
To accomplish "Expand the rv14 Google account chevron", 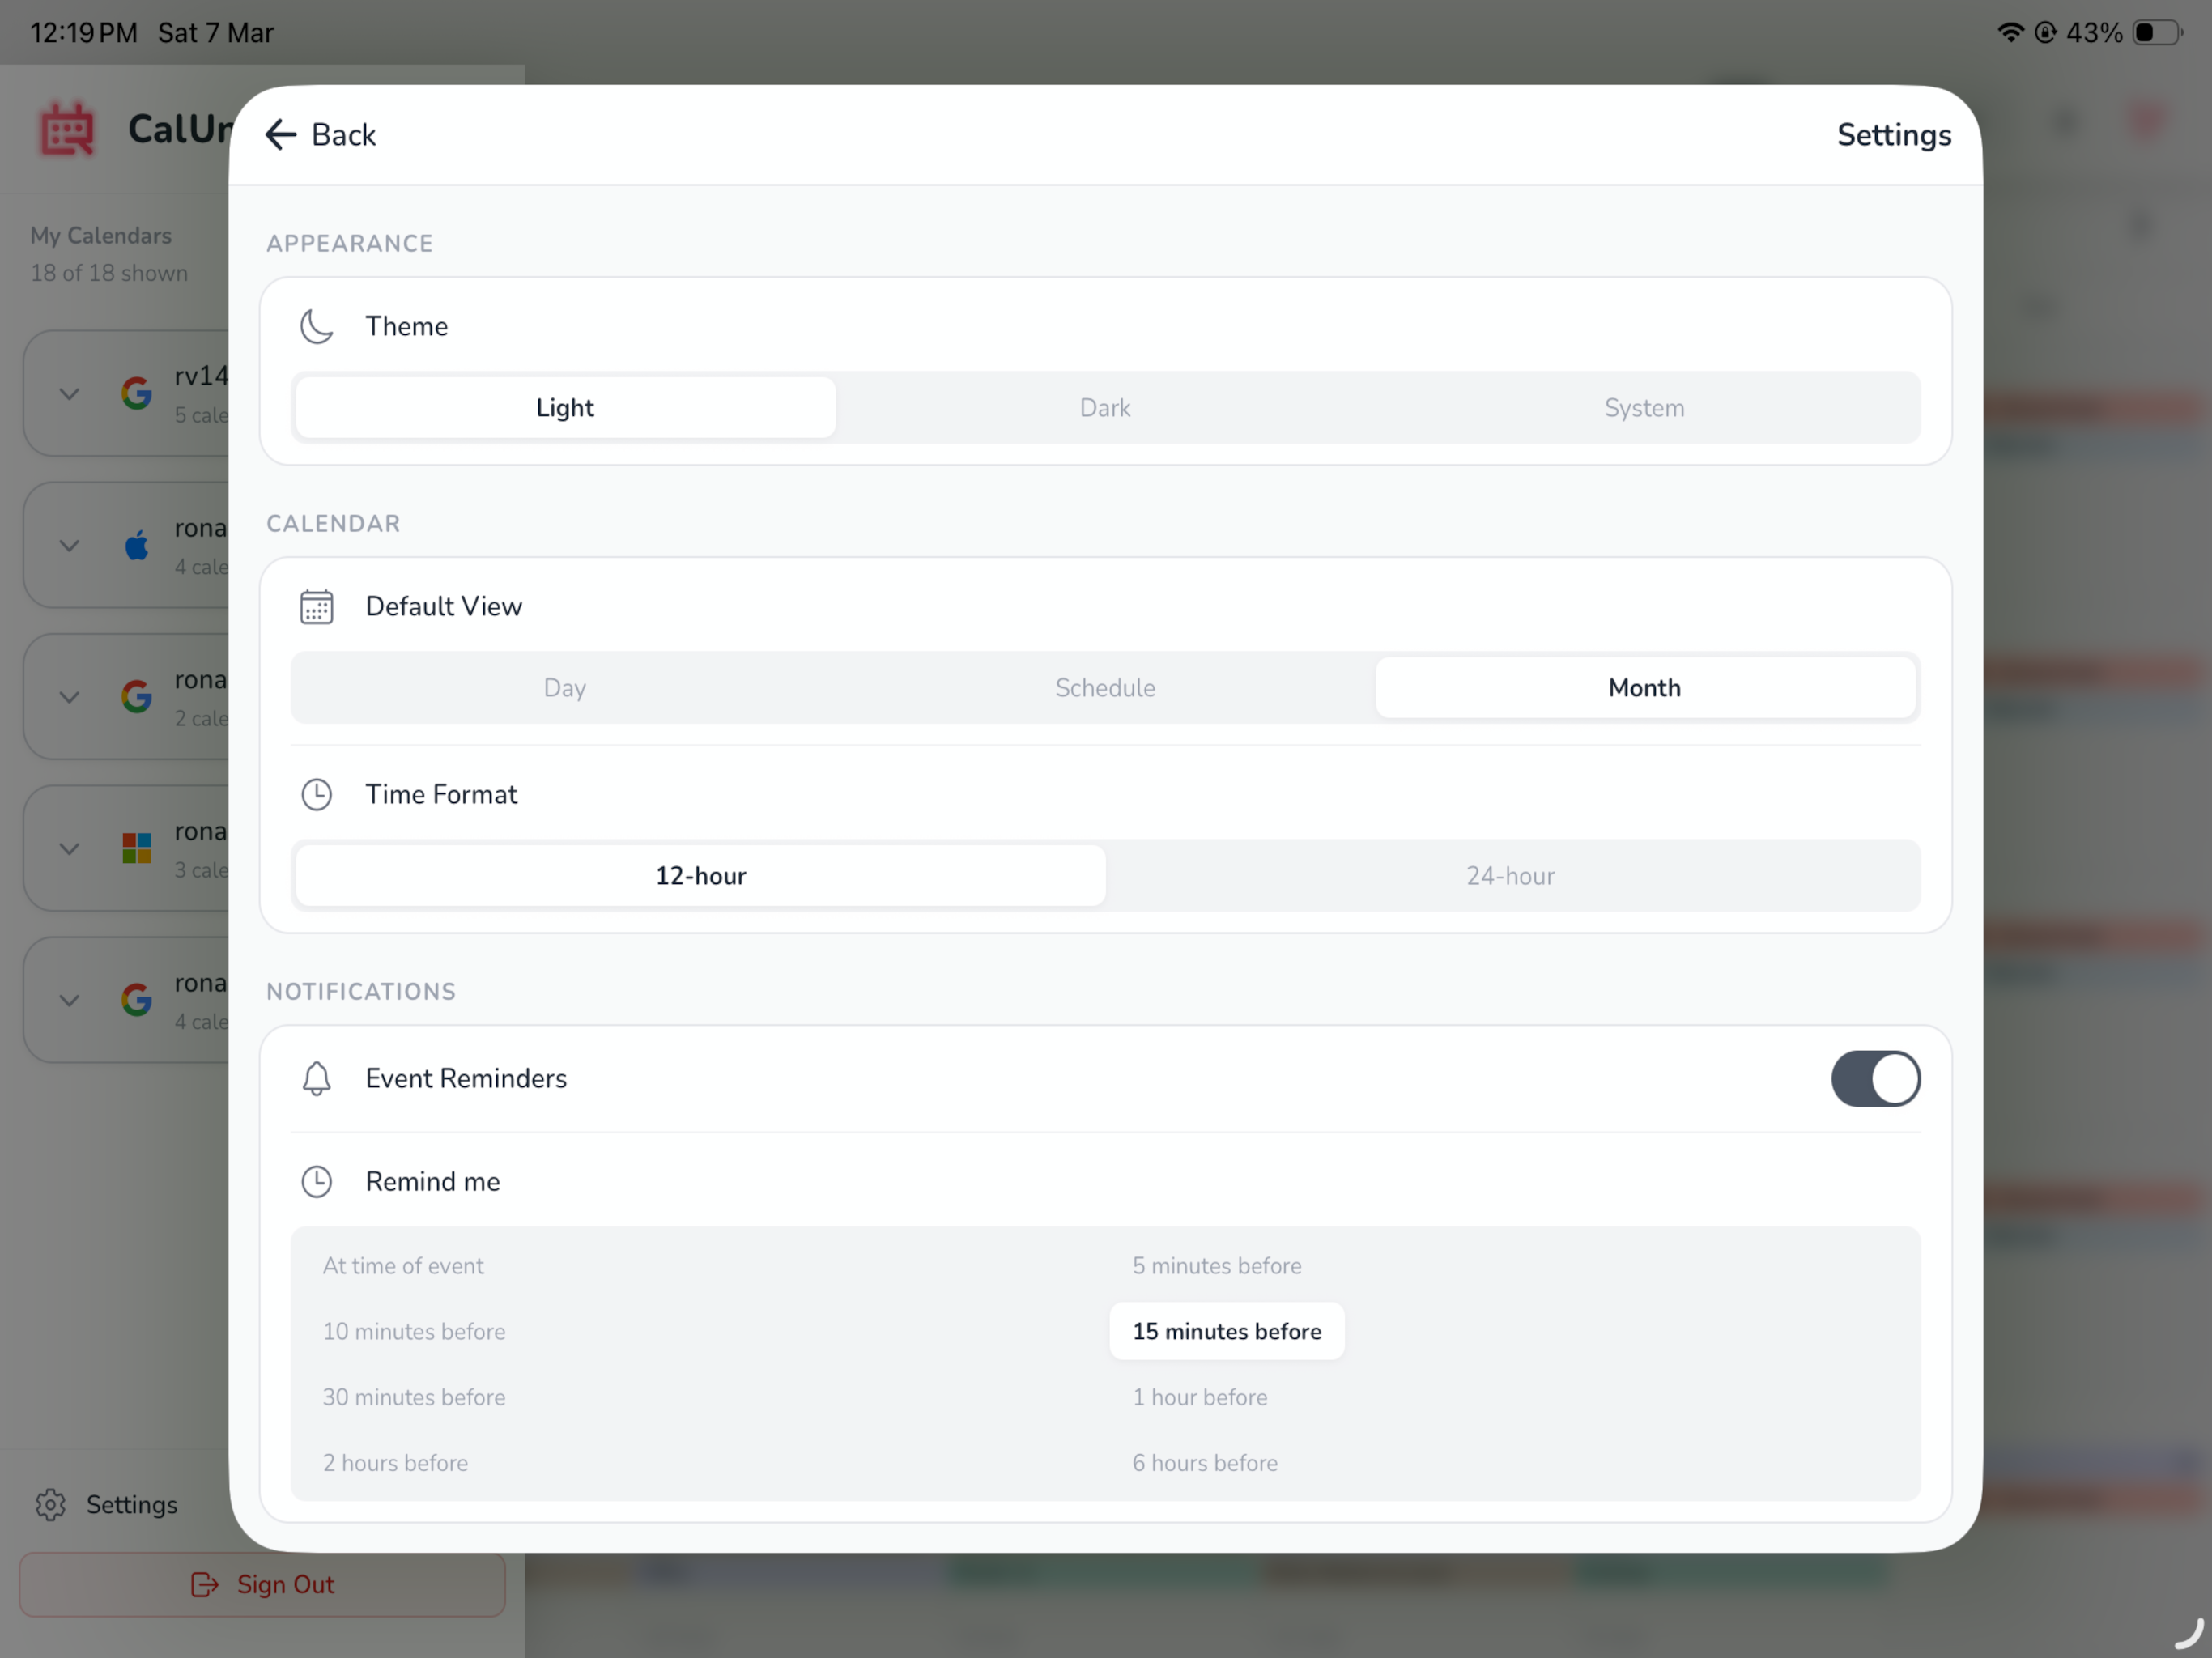I will point(69,394).
